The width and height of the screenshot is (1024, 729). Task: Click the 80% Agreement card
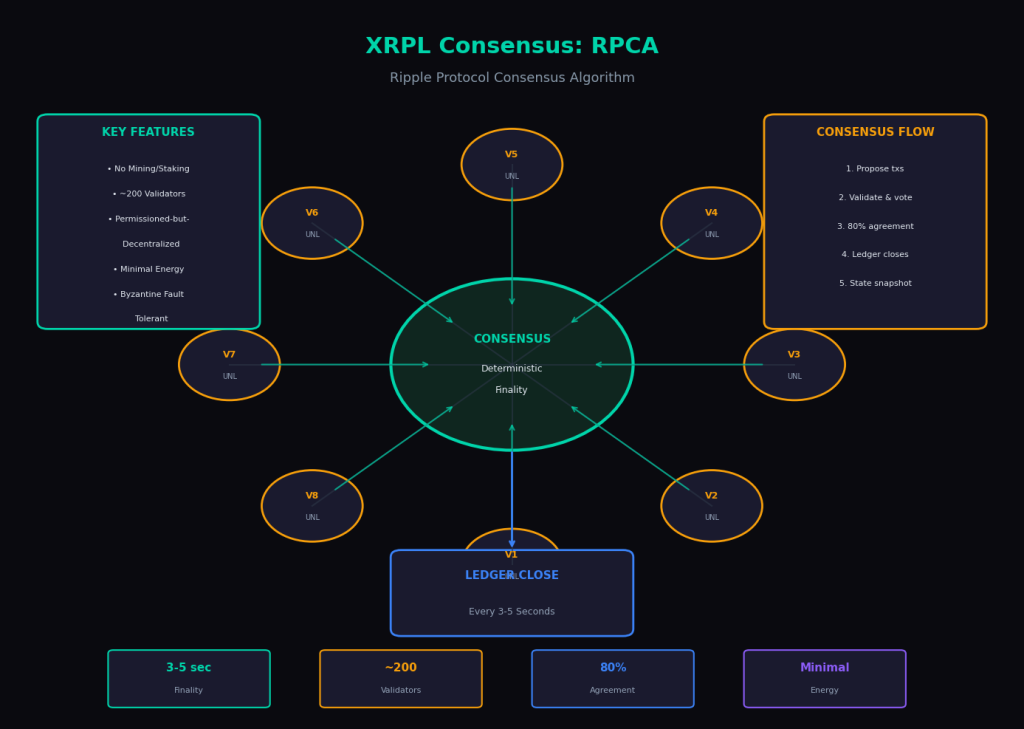[612, 678]
